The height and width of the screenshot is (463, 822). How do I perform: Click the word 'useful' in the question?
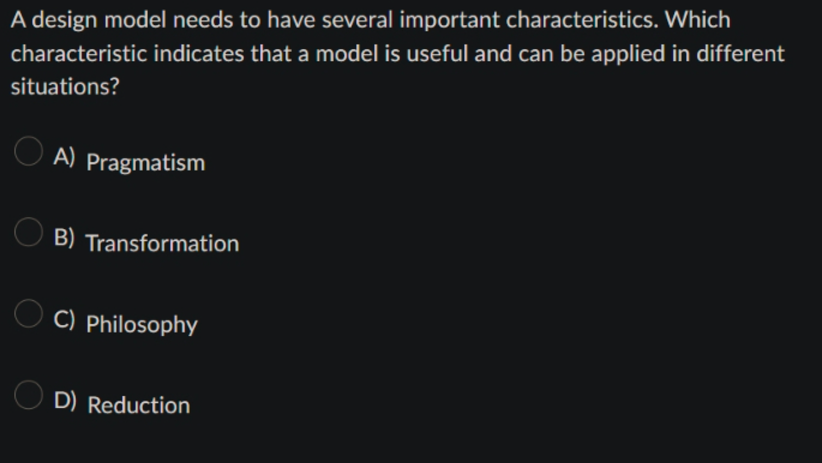(437, 53)
